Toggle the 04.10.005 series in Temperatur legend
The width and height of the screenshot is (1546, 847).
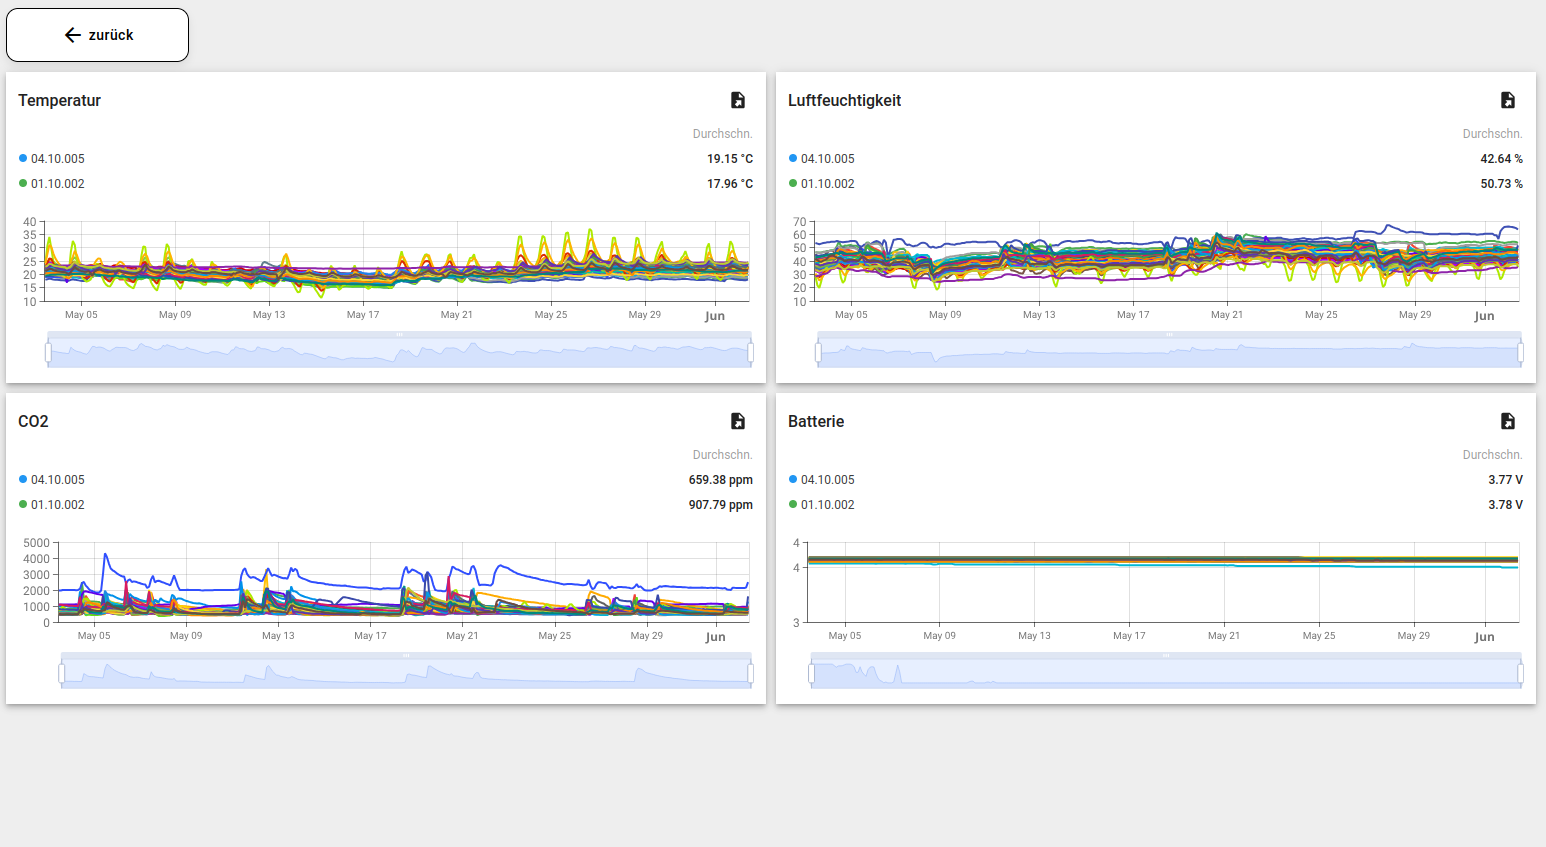(x=52, y=159)
